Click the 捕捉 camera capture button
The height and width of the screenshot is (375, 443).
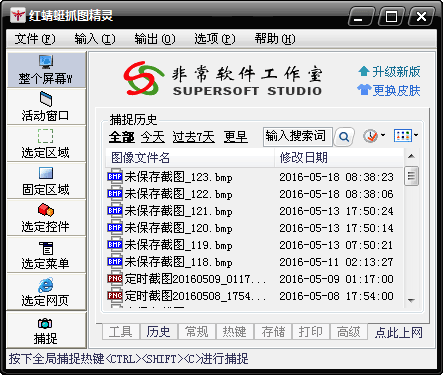click(46, 331)
